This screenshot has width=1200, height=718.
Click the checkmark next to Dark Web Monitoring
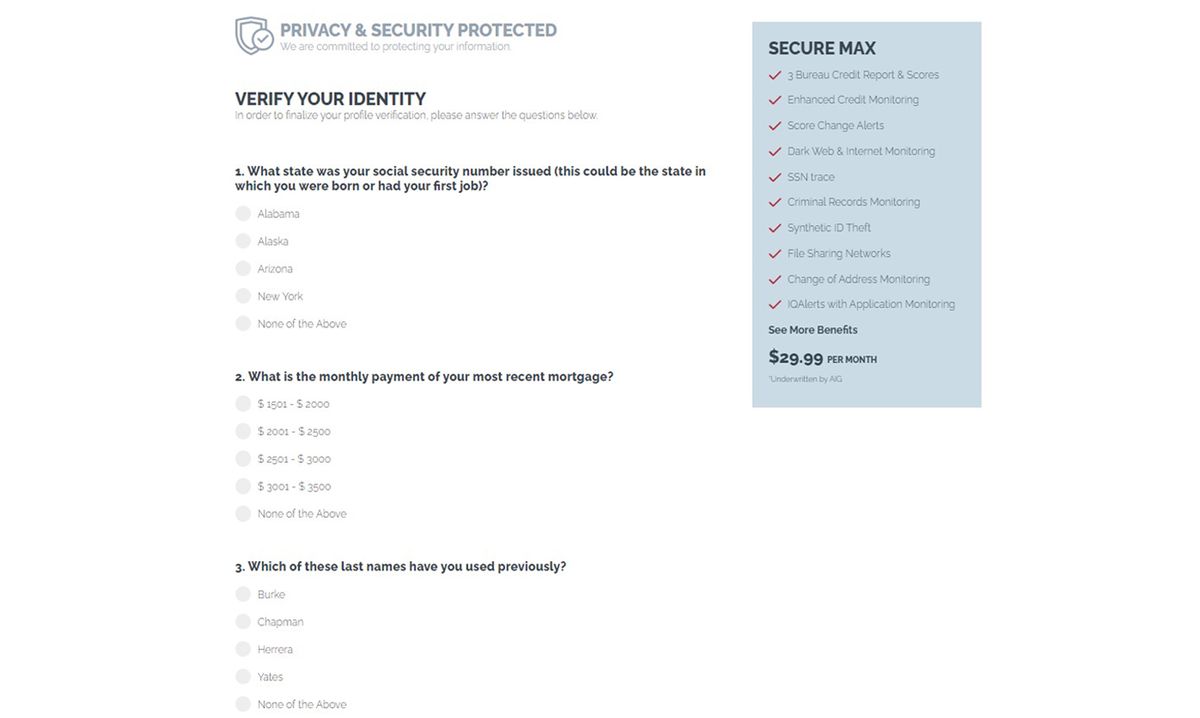(x=774, y=151)
